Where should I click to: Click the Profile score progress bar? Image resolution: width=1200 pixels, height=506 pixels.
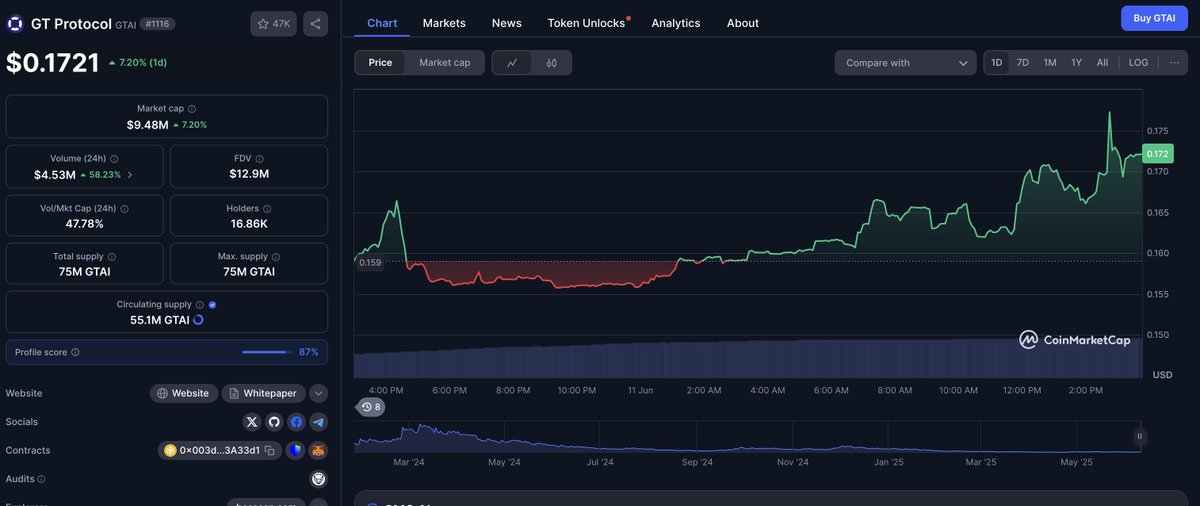(x=267, y=352)
